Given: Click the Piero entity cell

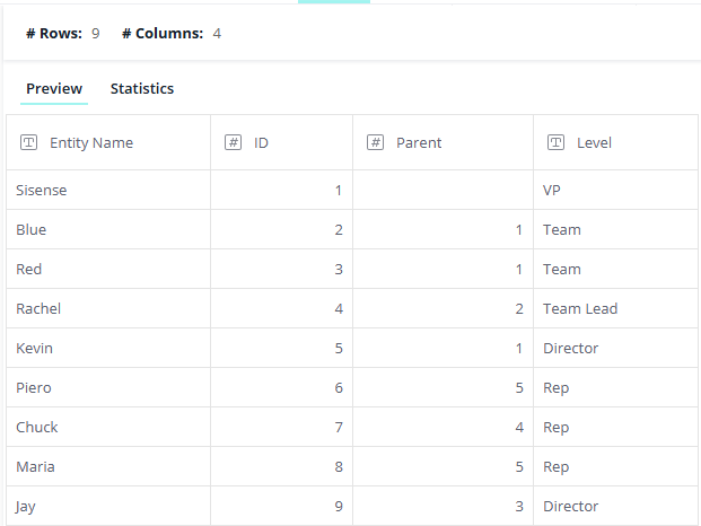Looking at the screenshot, I should 33,388.
